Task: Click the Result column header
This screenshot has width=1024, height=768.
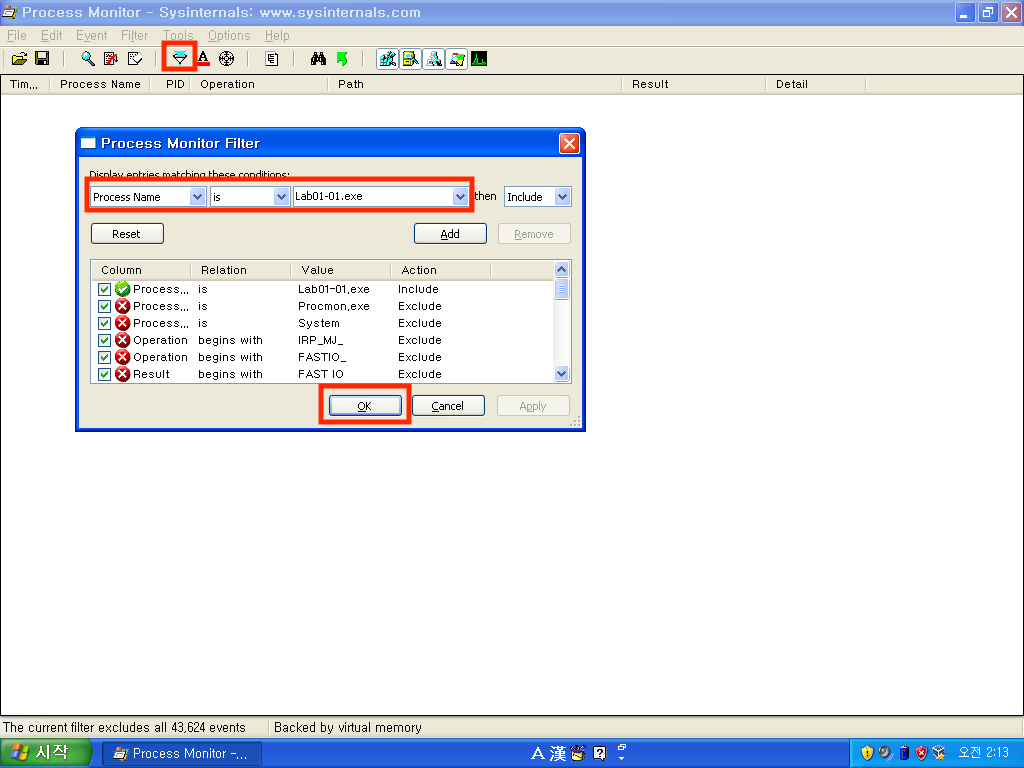Action: 694,84
